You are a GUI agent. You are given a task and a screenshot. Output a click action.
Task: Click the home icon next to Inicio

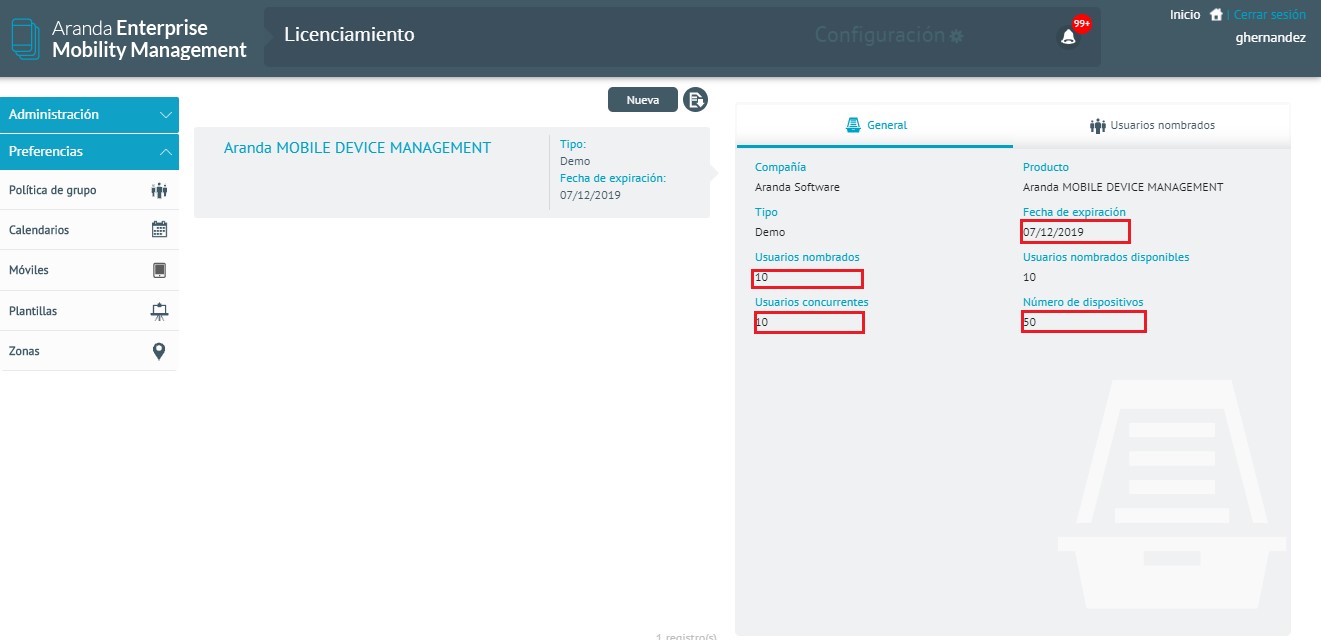point(1216,15)
